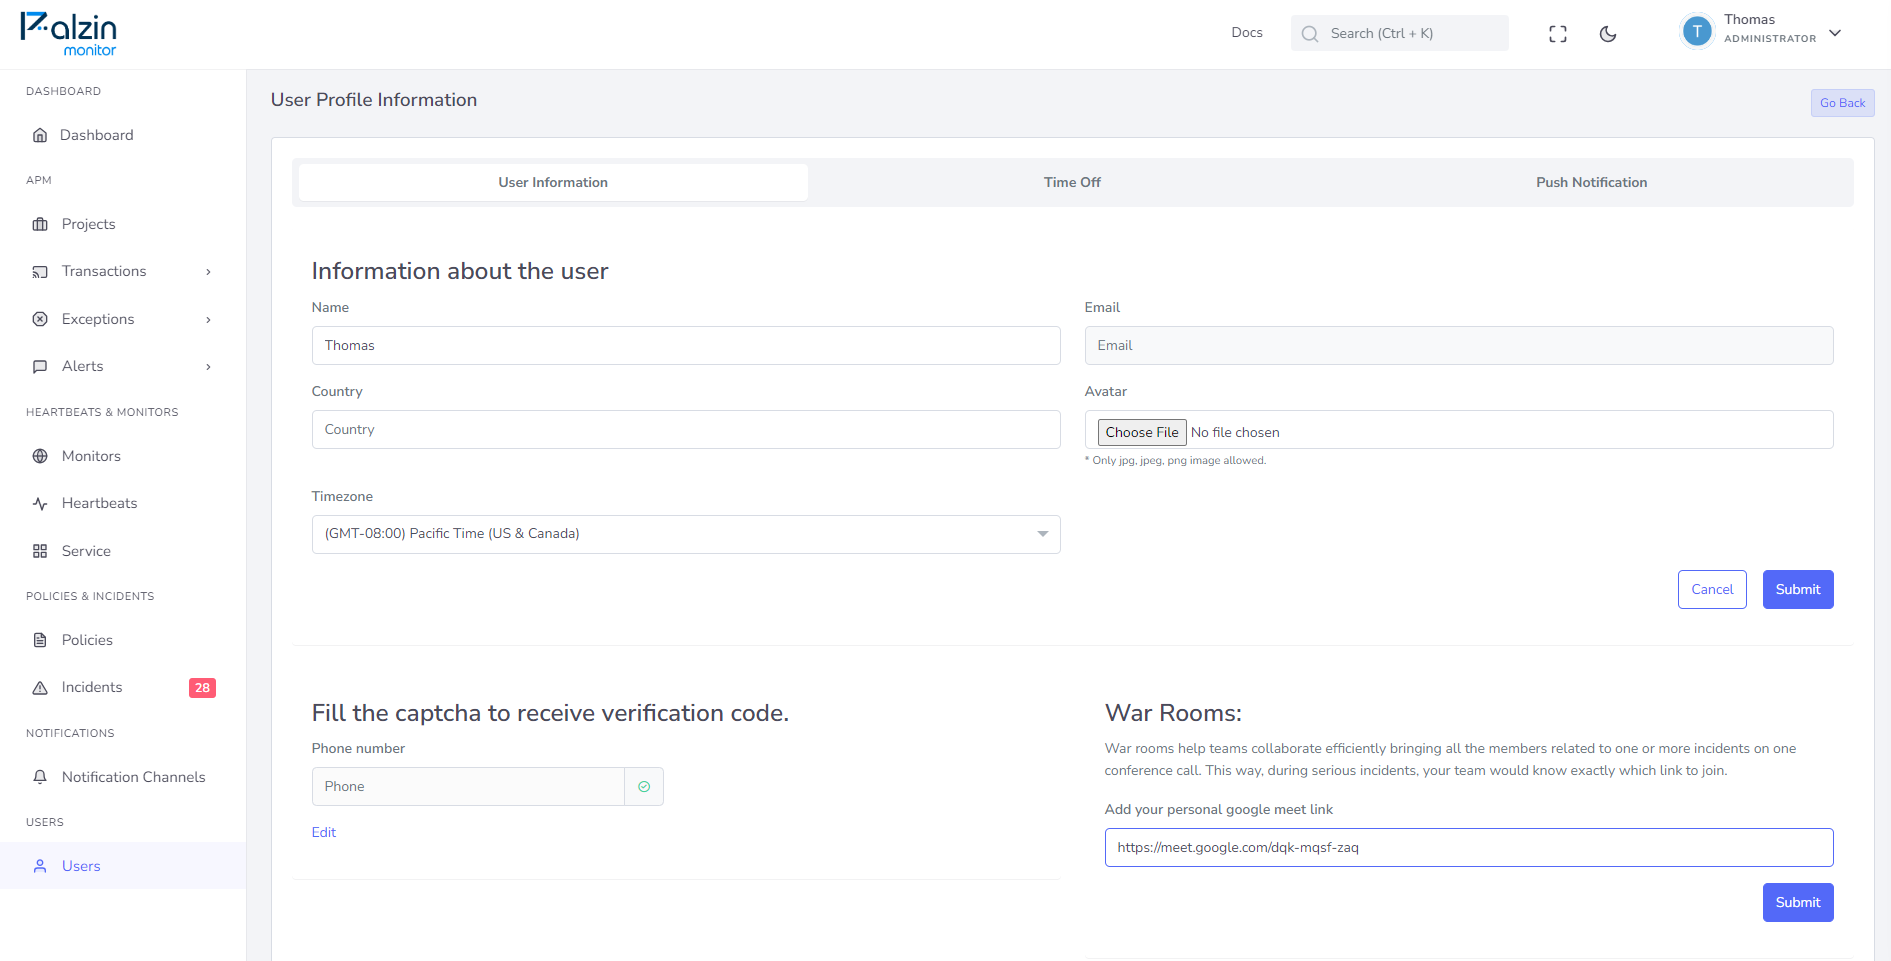Cancel the user information changes
The width and height of the screenshot is (1891, 961).
1712,589
